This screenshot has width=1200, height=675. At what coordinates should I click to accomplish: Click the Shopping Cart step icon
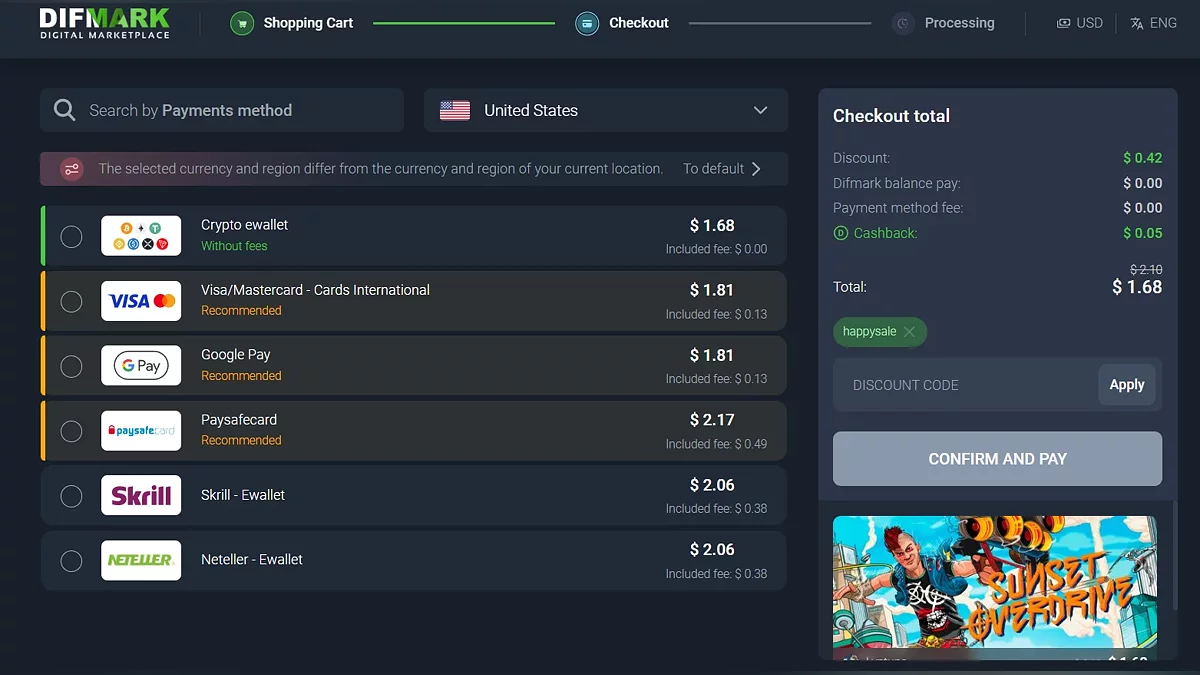click(x=242, y=23)
